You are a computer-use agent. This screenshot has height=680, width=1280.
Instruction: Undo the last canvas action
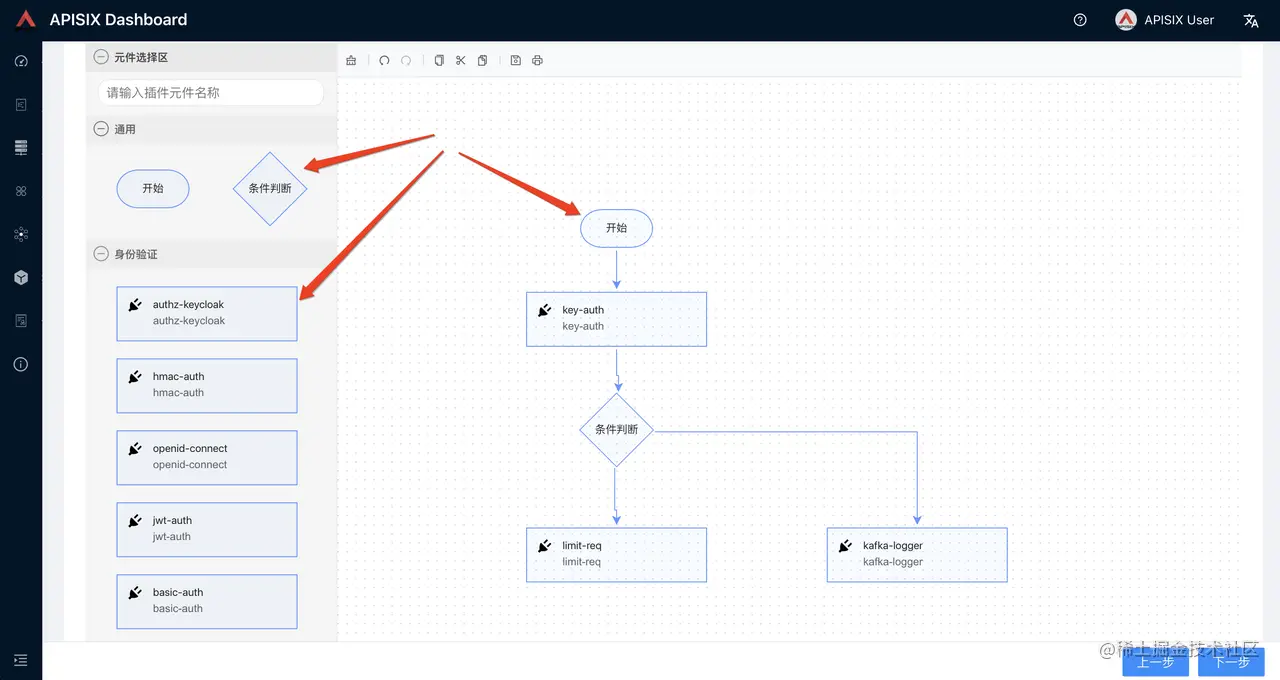tap(384, 61)
